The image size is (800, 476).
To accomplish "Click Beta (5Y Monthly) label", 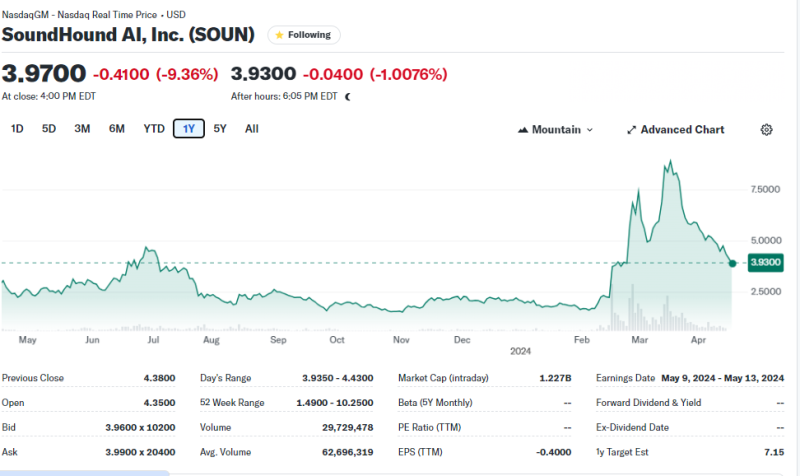I will pyautogui.click(x=435, y=403).
